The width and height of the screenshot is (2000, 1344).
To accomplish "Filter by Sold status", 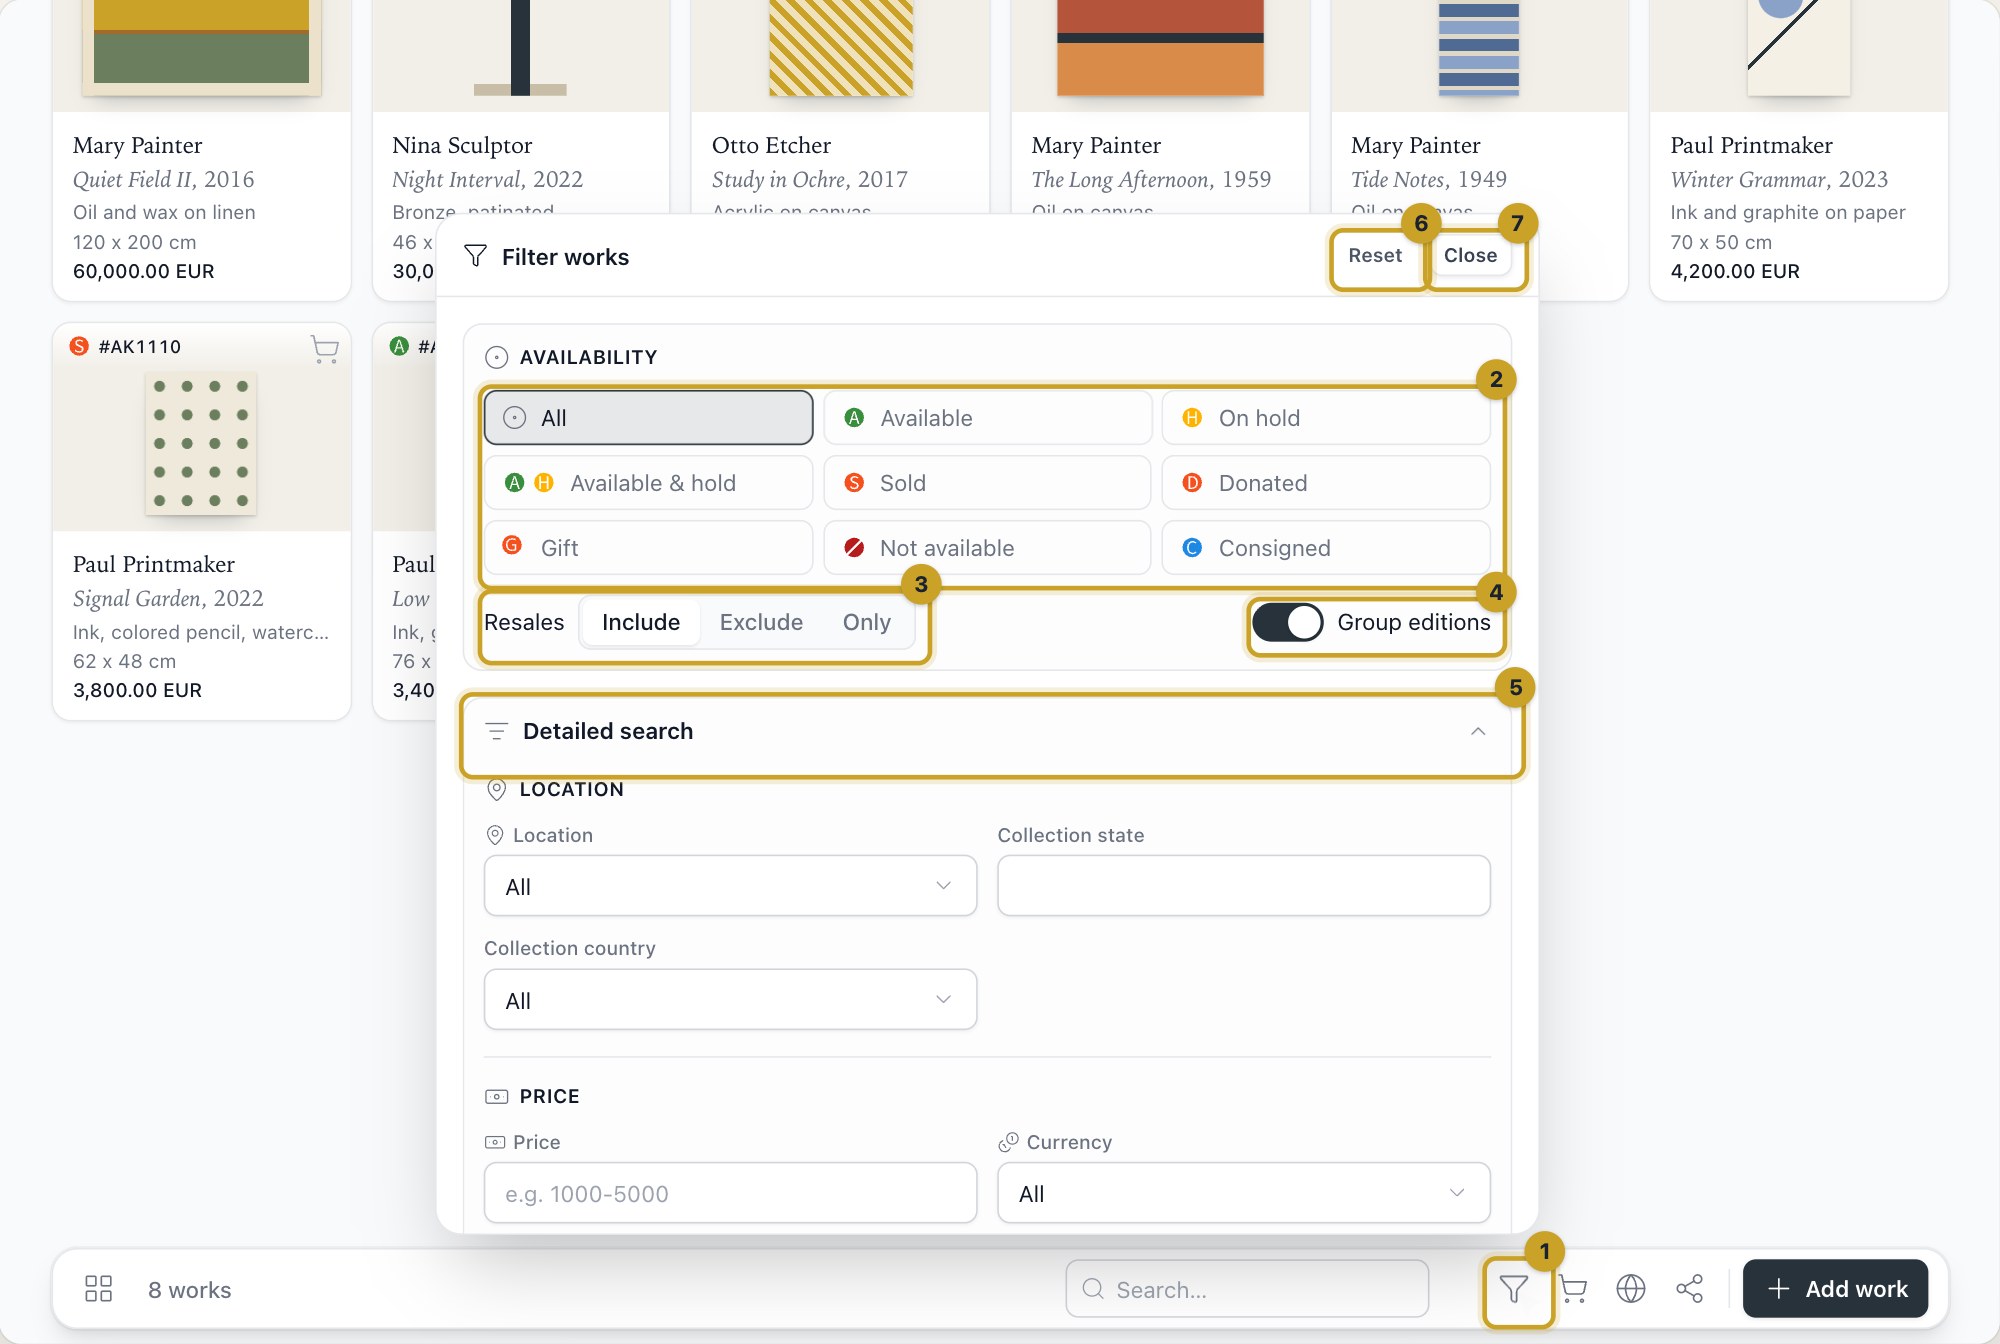I will pyautogui.click(x=987, y=483).
